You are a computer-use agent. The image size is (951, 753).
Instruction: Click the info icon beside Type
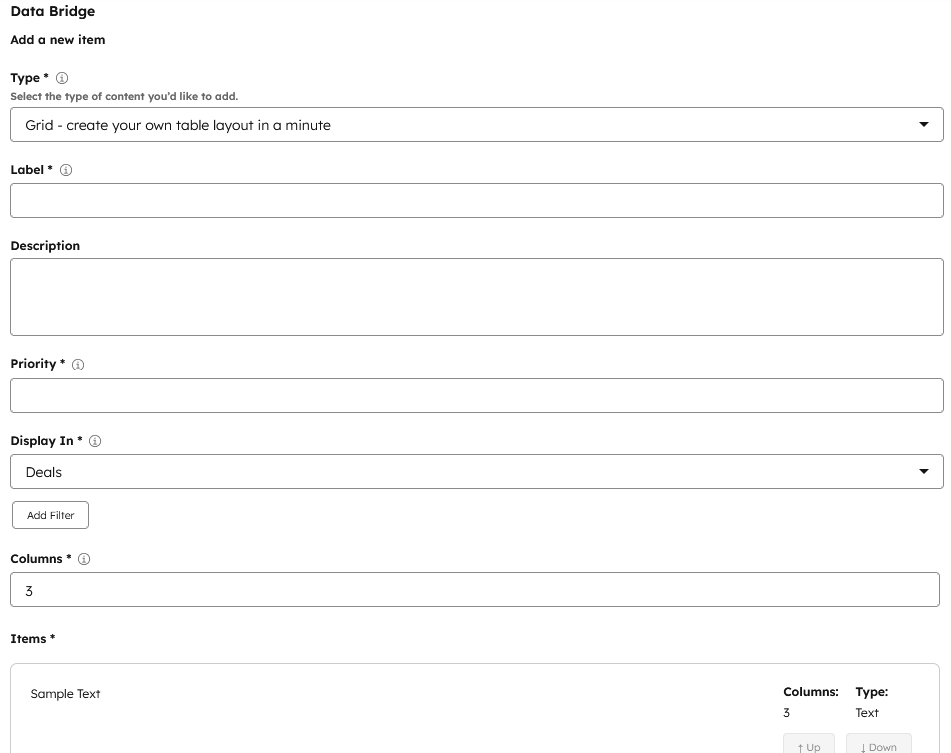pos(62,78)
